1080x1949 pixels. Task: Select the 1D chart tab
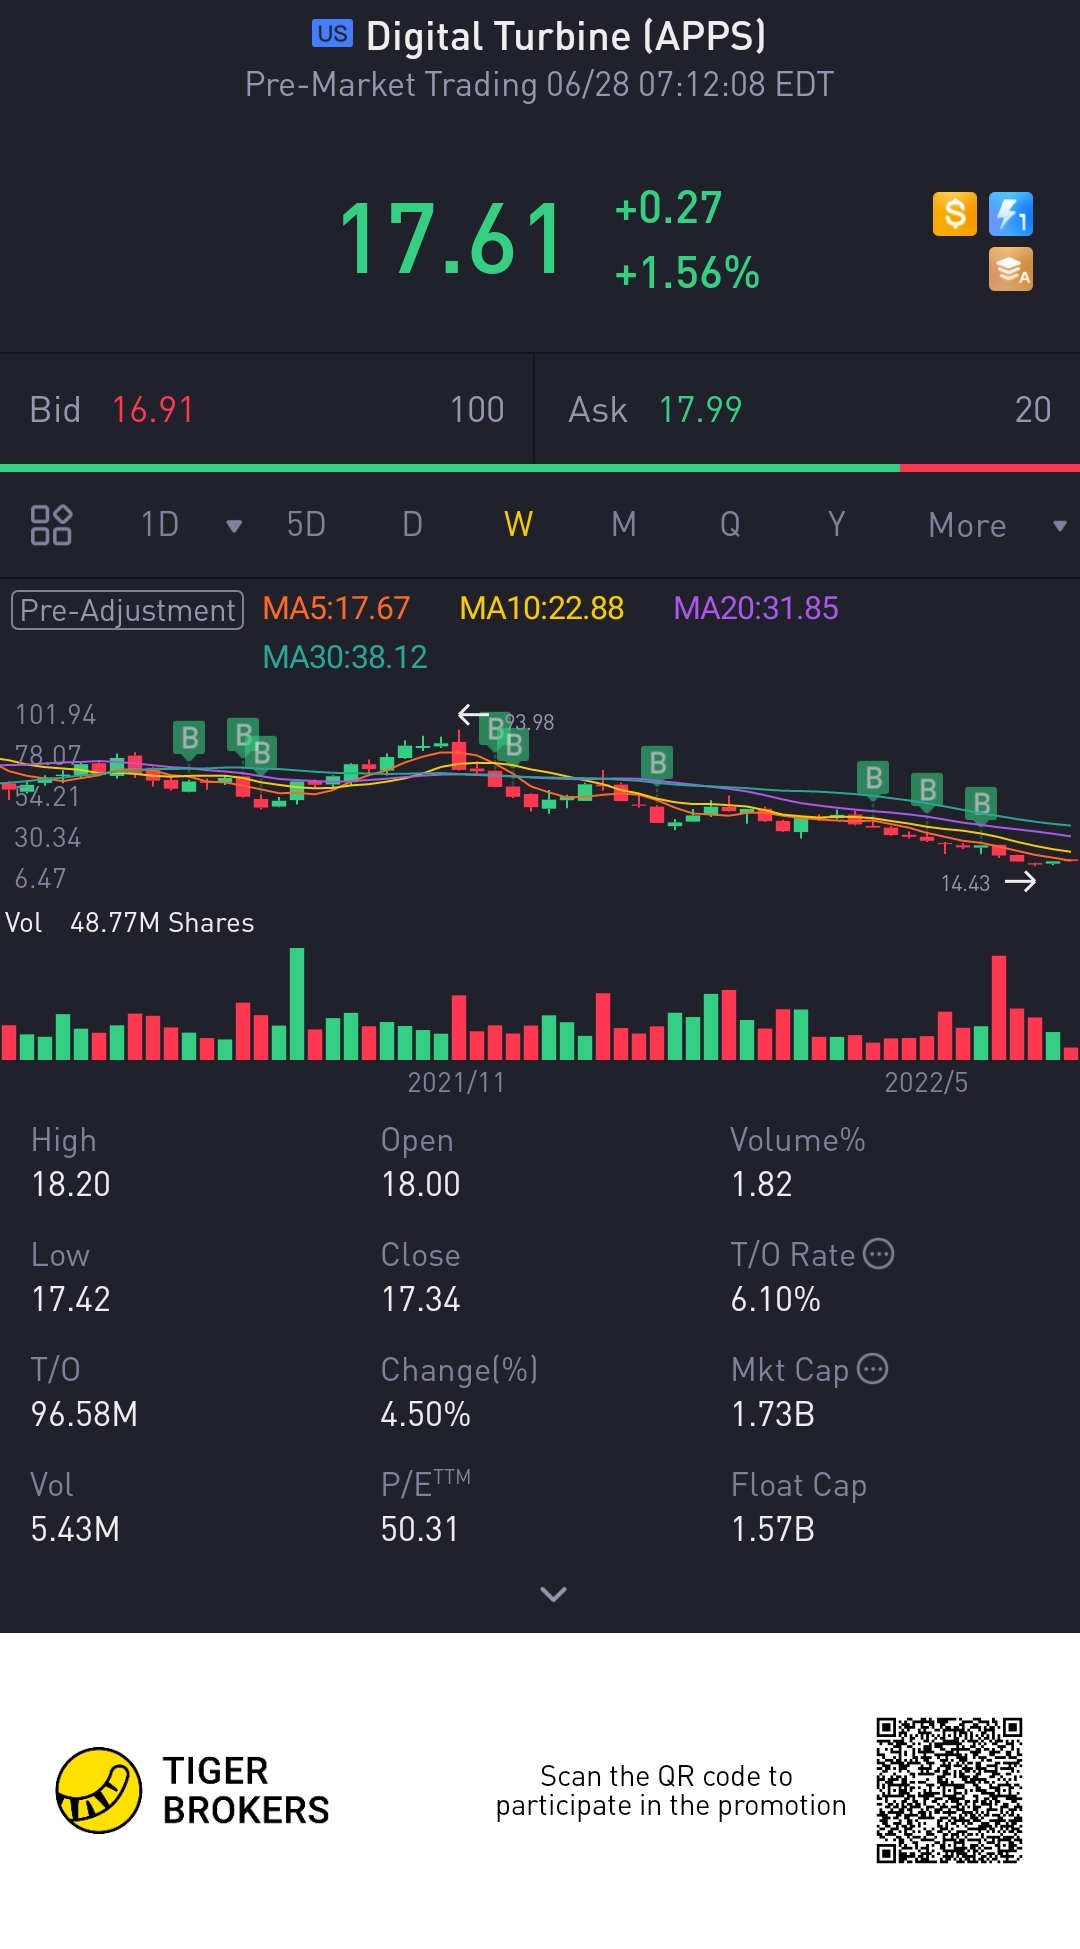(160, 524)
